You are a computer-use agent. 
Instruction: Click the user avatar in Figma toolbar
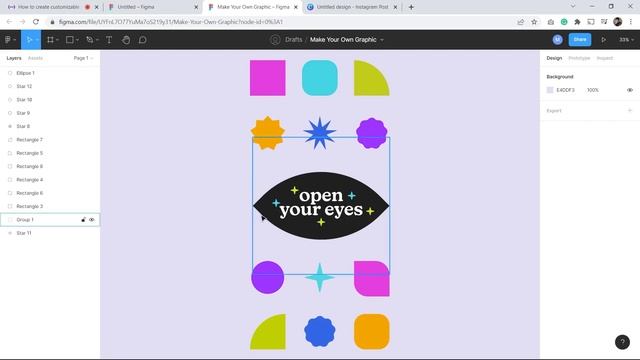[x=557, y=40]
